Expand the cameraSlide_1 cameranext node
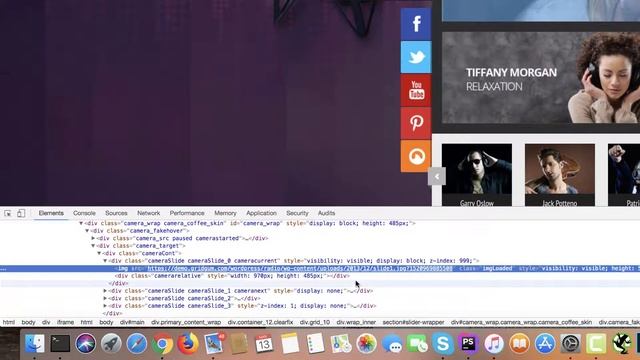Image resolution: width=640 pixels, height=360 pixels. [x=105, y=291]
